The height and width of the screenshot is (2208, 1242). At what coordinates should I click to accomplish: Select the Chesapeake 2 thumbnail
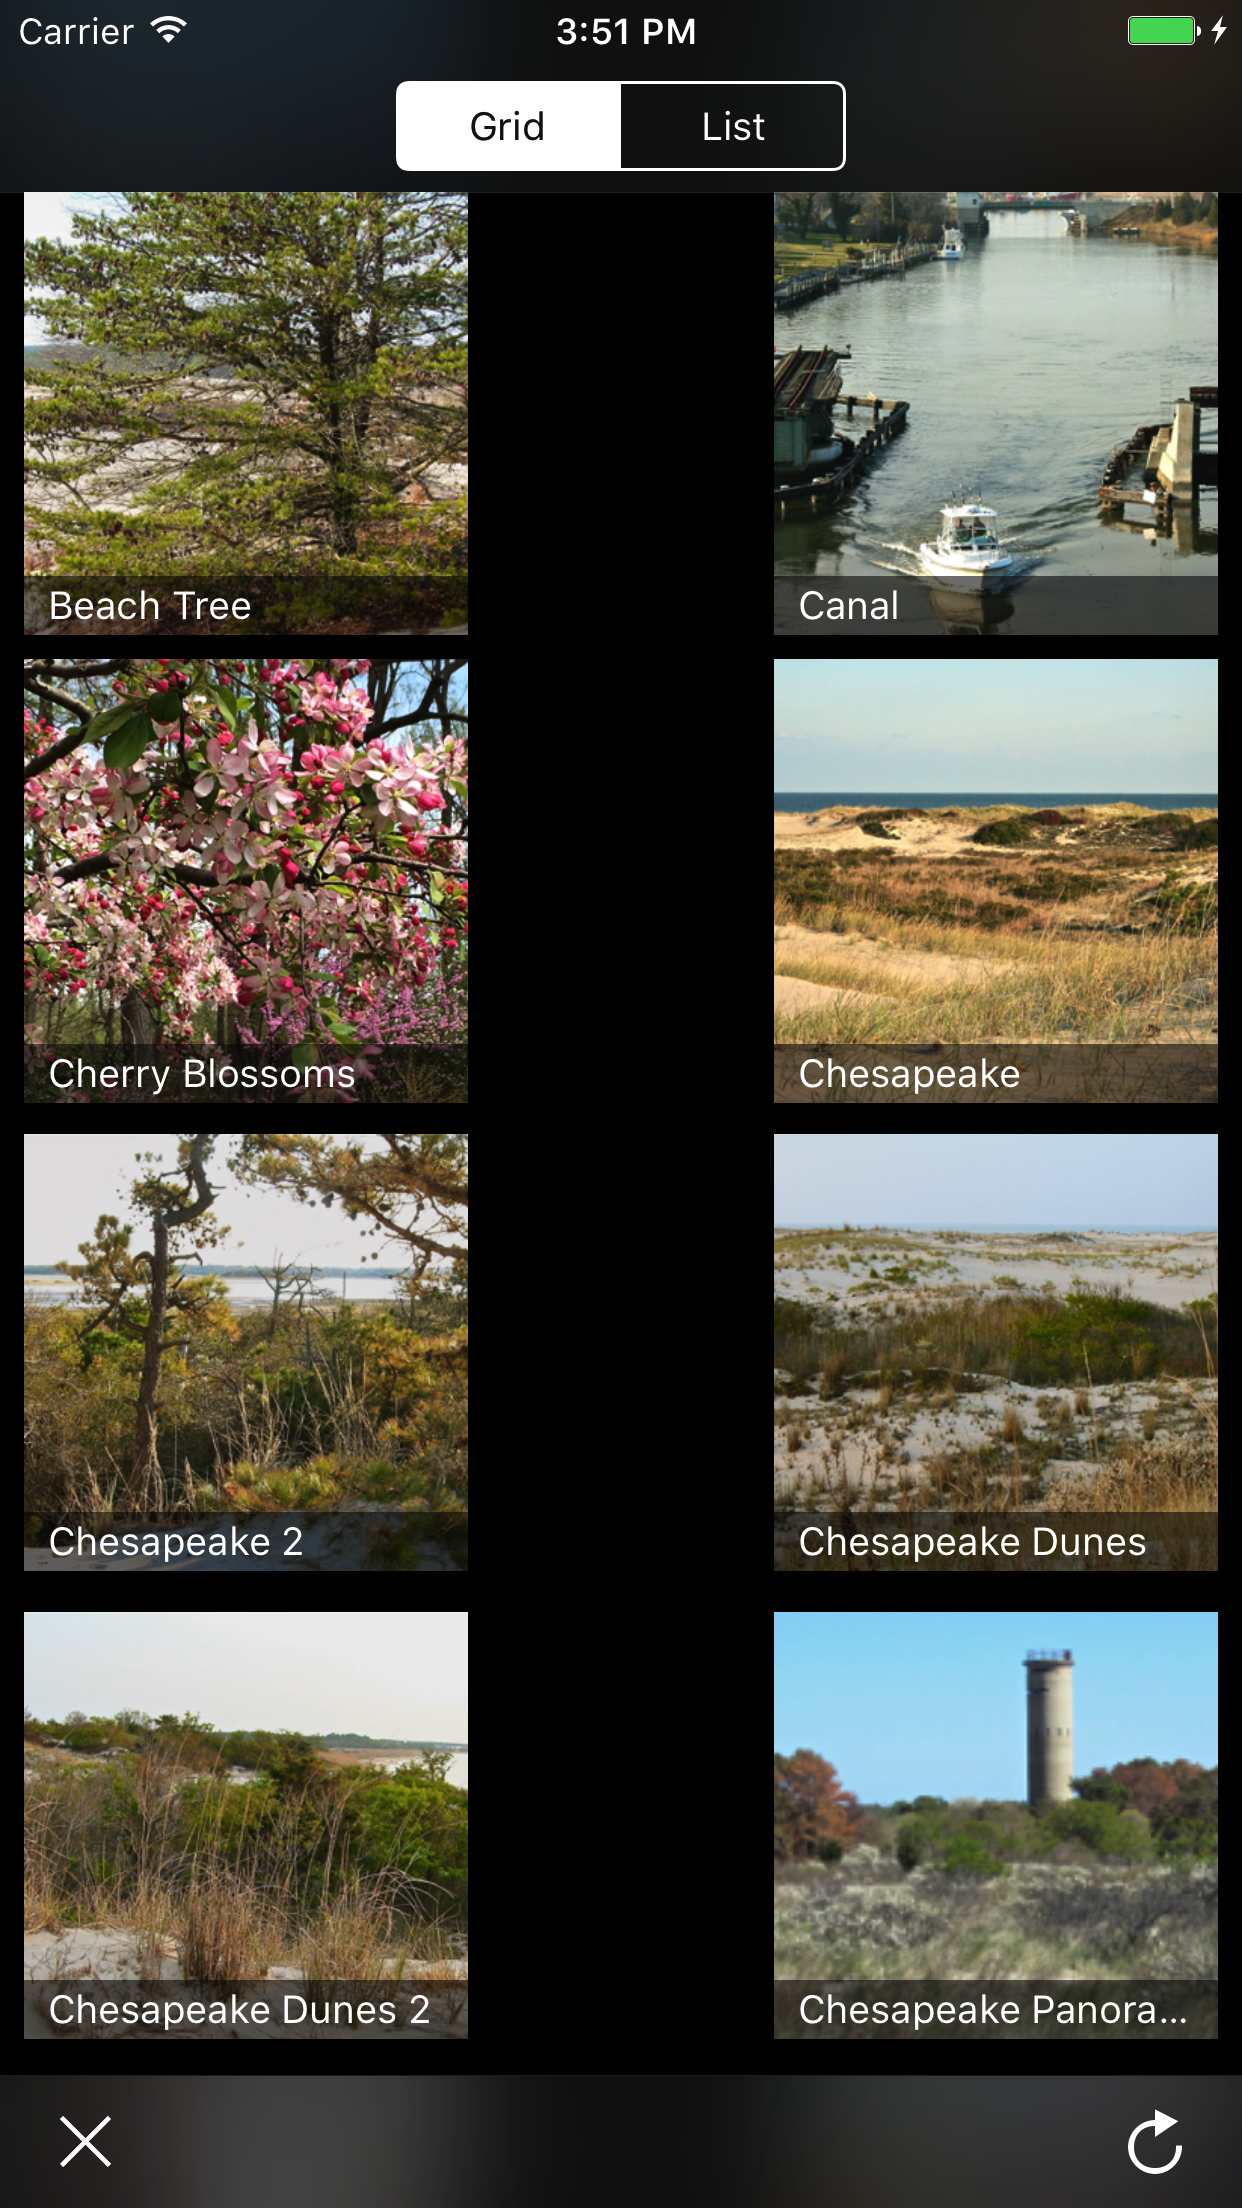point(246,1352)
